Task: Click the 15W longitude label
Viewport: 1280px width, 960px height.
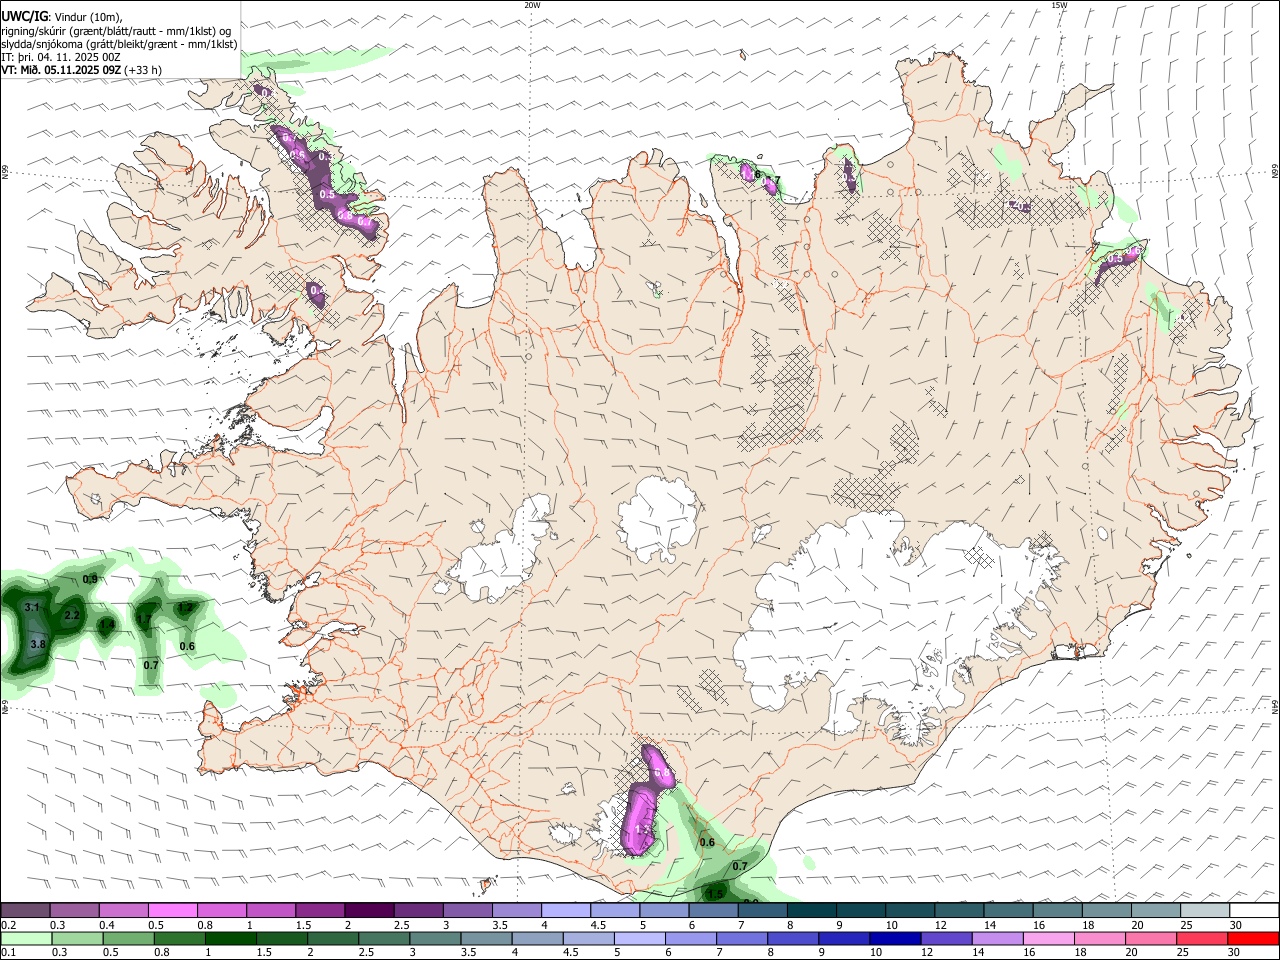Action: click(x=1059, y=5)
